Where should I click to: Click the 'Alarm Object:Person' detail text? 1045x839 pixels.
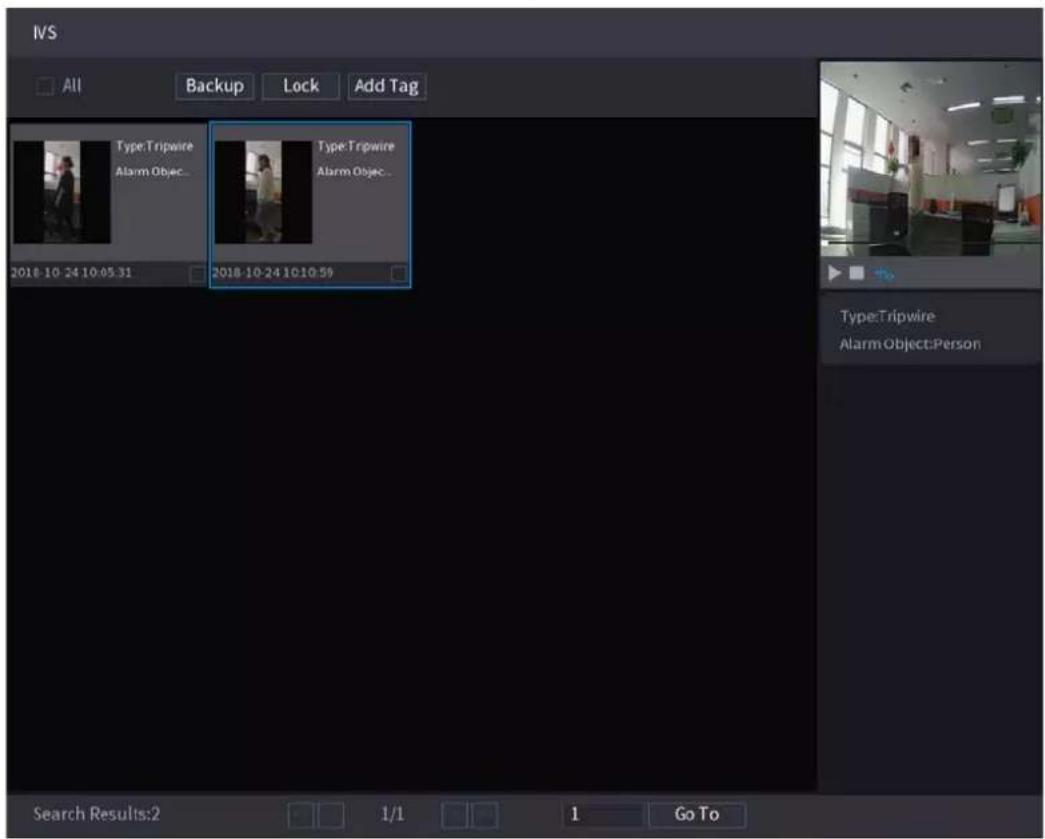(910, 344)
